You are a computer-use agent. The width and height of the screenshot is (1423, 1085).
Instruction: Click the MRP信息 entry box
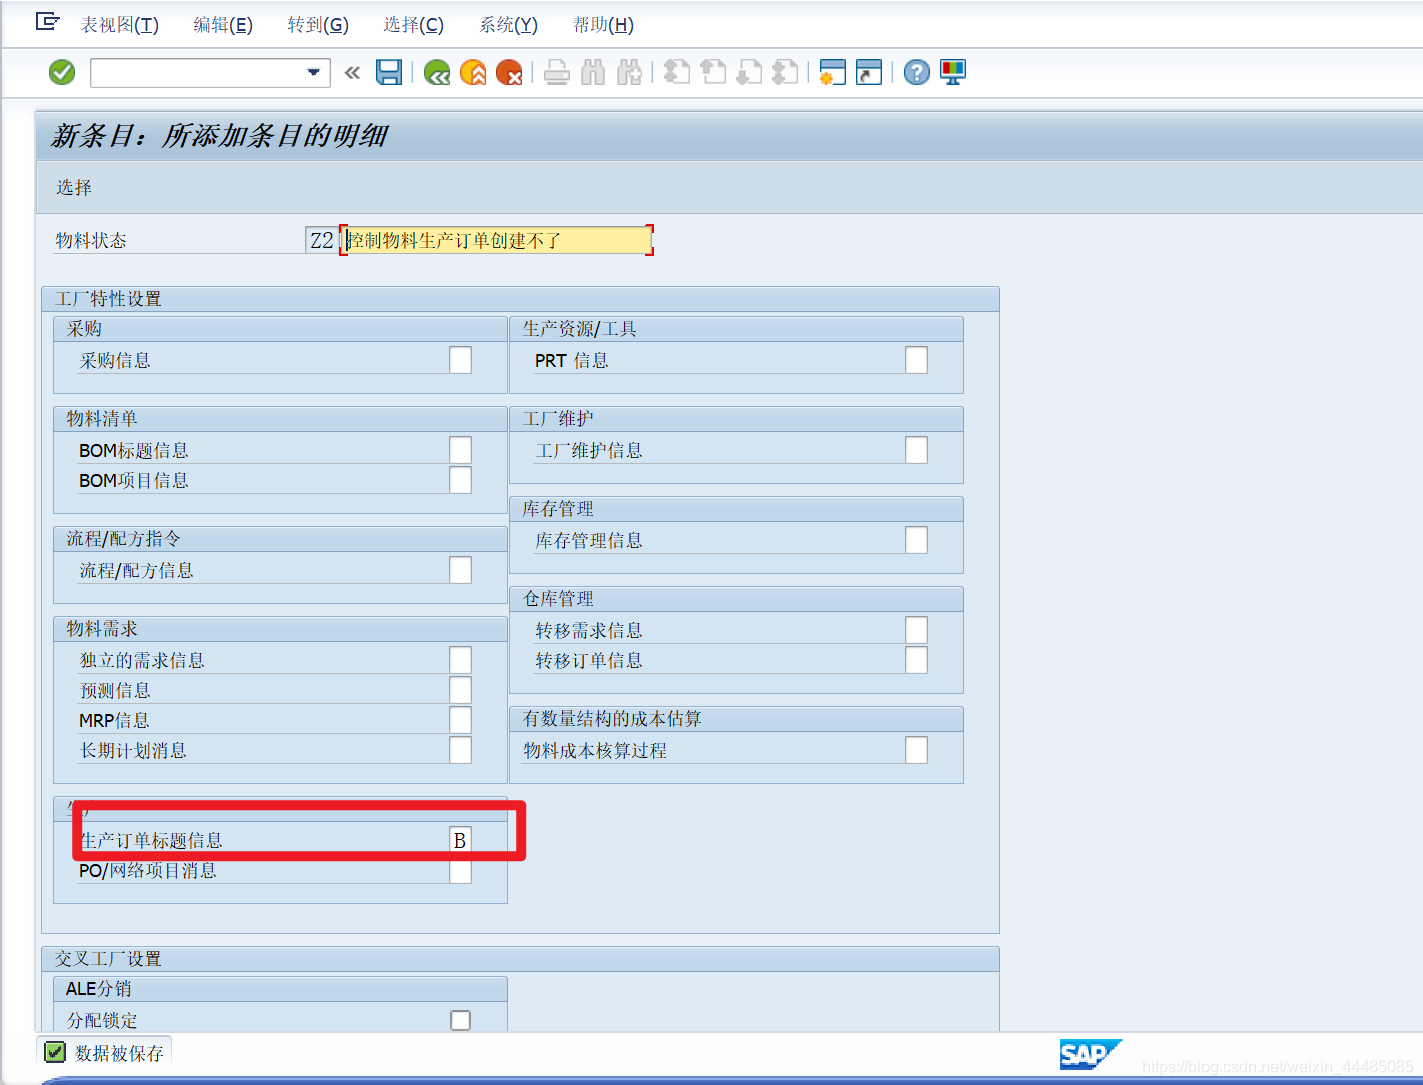[x=460, y=720]
